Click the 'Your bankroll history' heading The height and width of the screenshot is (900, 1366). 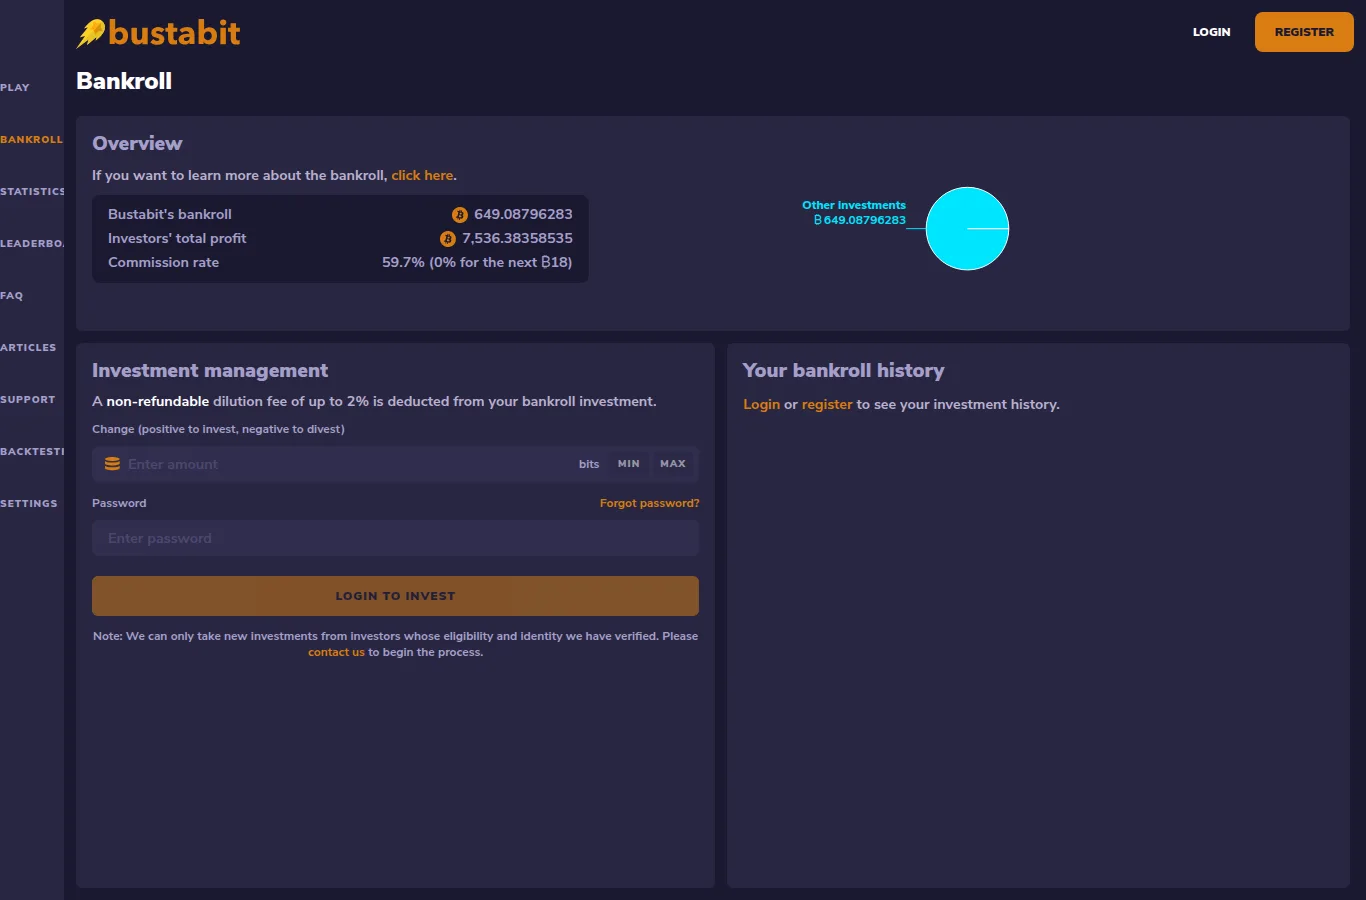[843, 371]
